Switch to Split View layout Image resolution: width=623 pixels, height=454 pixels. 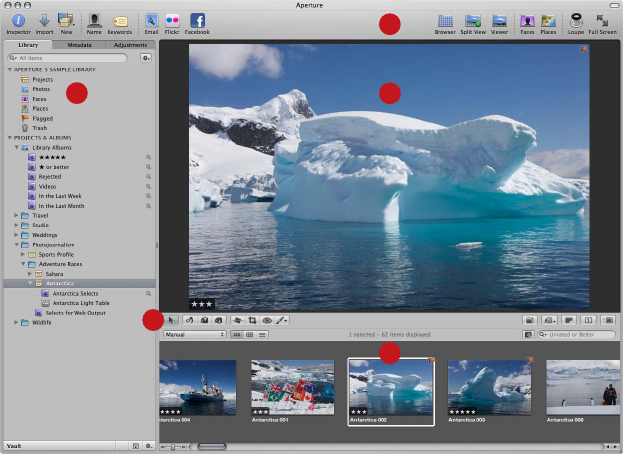[x=473, y=20]
